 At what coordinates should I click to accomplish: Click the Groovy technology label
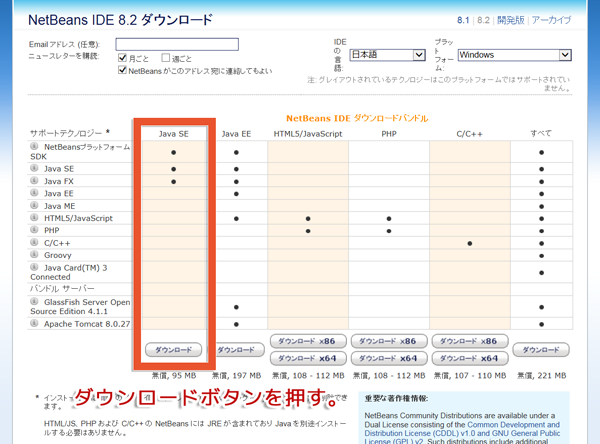58,255
